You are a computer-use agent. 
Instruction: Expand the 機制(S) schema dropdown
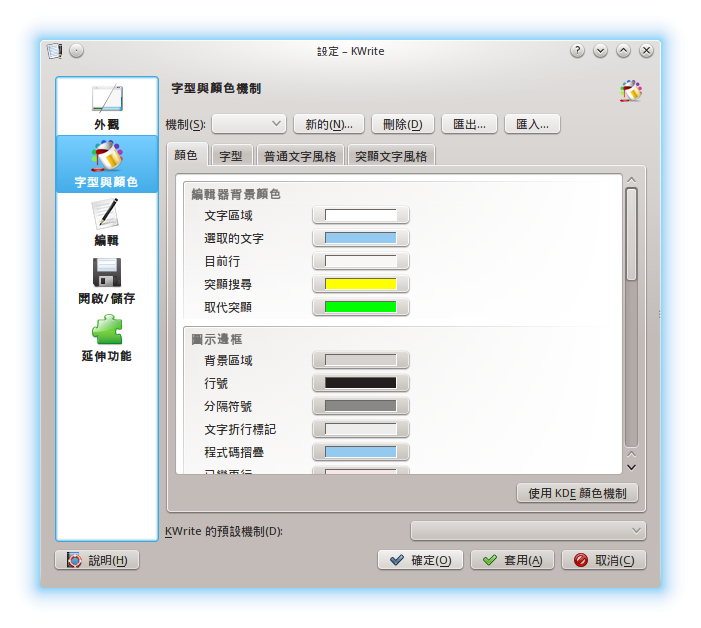coord(249,124)
